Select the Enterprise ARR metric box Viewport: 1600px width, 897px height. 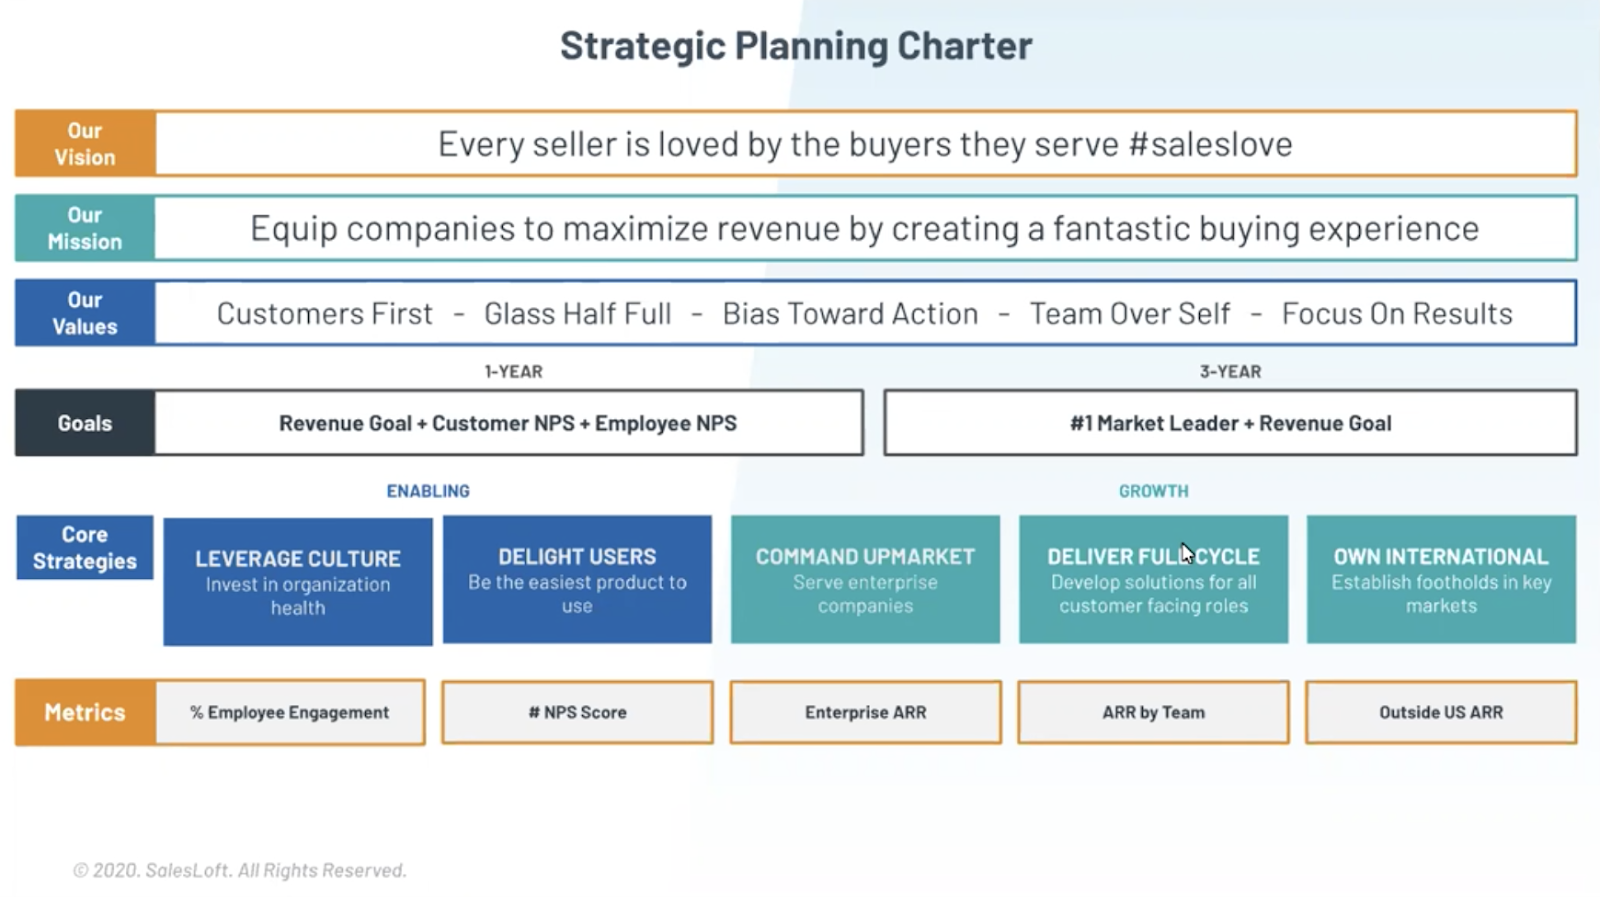[865, 712]
